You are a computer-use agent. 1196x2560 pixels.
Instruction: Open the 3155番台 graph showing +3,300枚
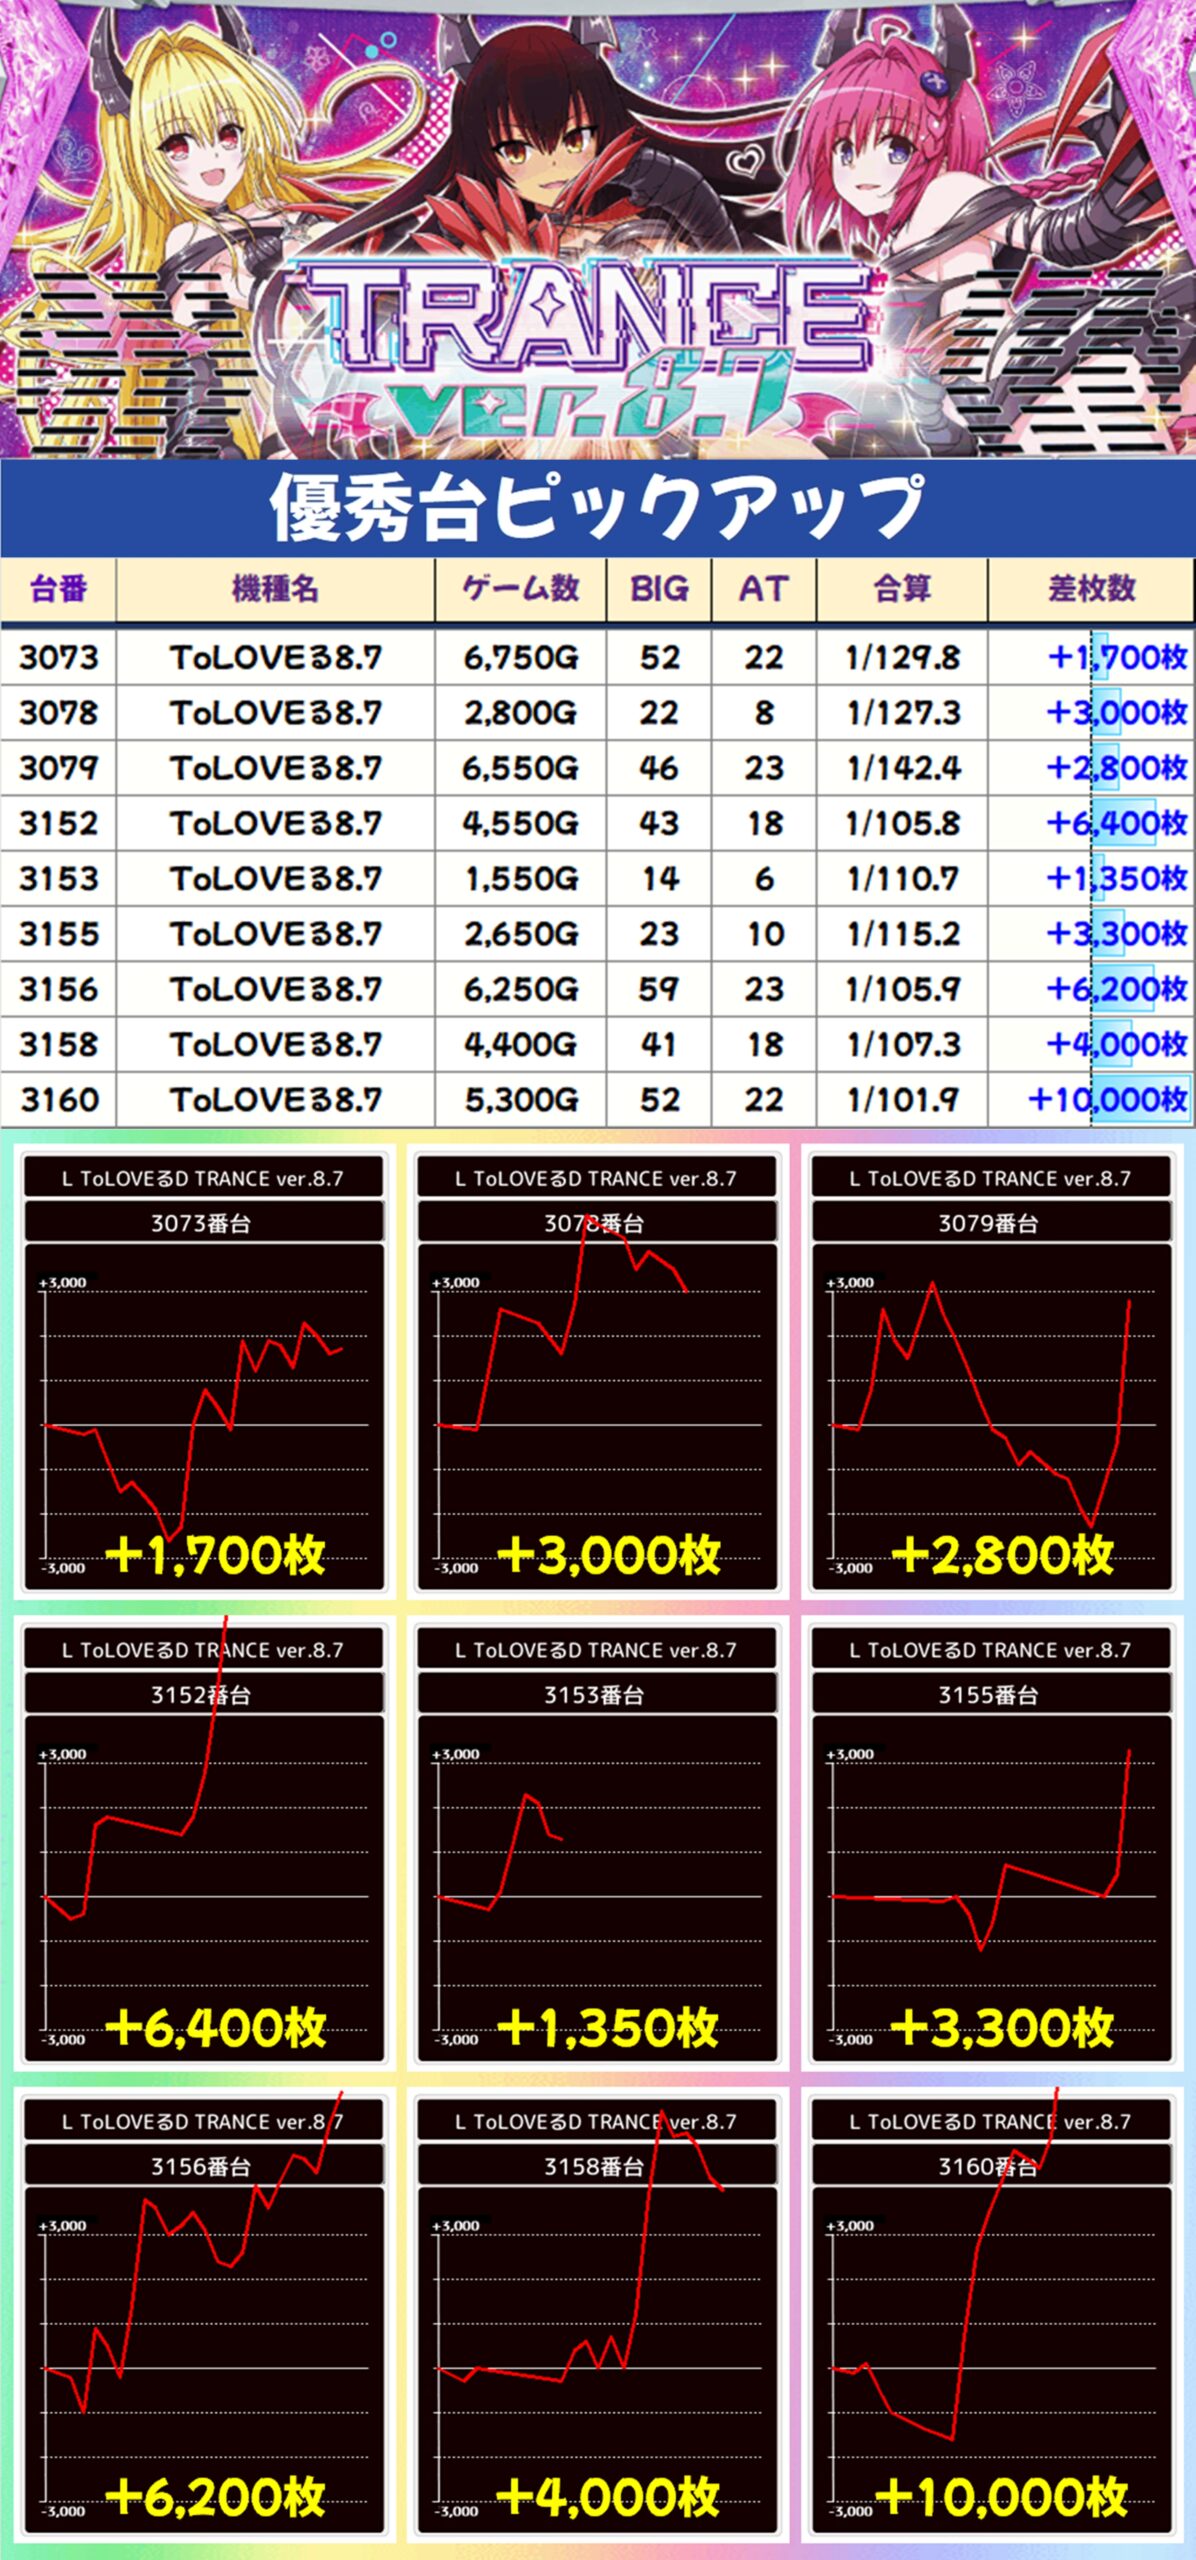pyautogui.click(x=991, y=1870)
